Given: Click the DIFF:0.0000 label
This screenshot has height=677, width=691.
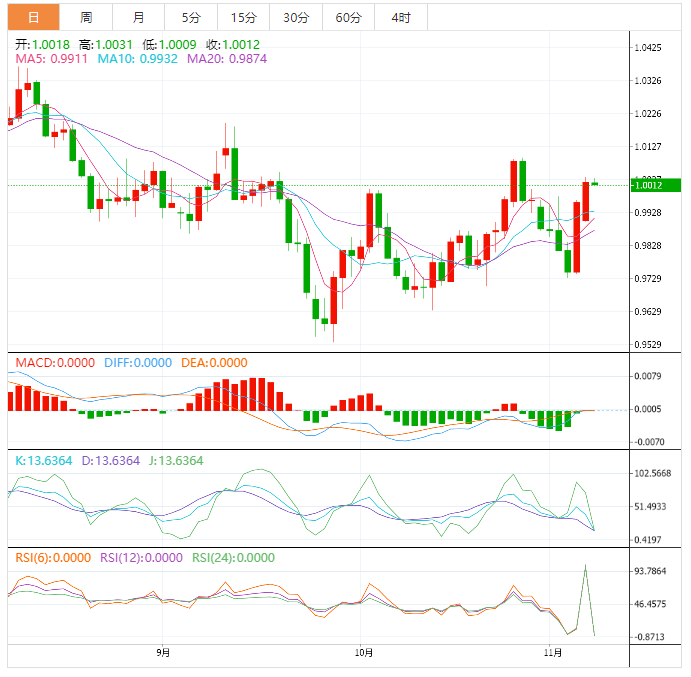Looking at the screenshot, I should pyautogui.click(x=138, y=363).
